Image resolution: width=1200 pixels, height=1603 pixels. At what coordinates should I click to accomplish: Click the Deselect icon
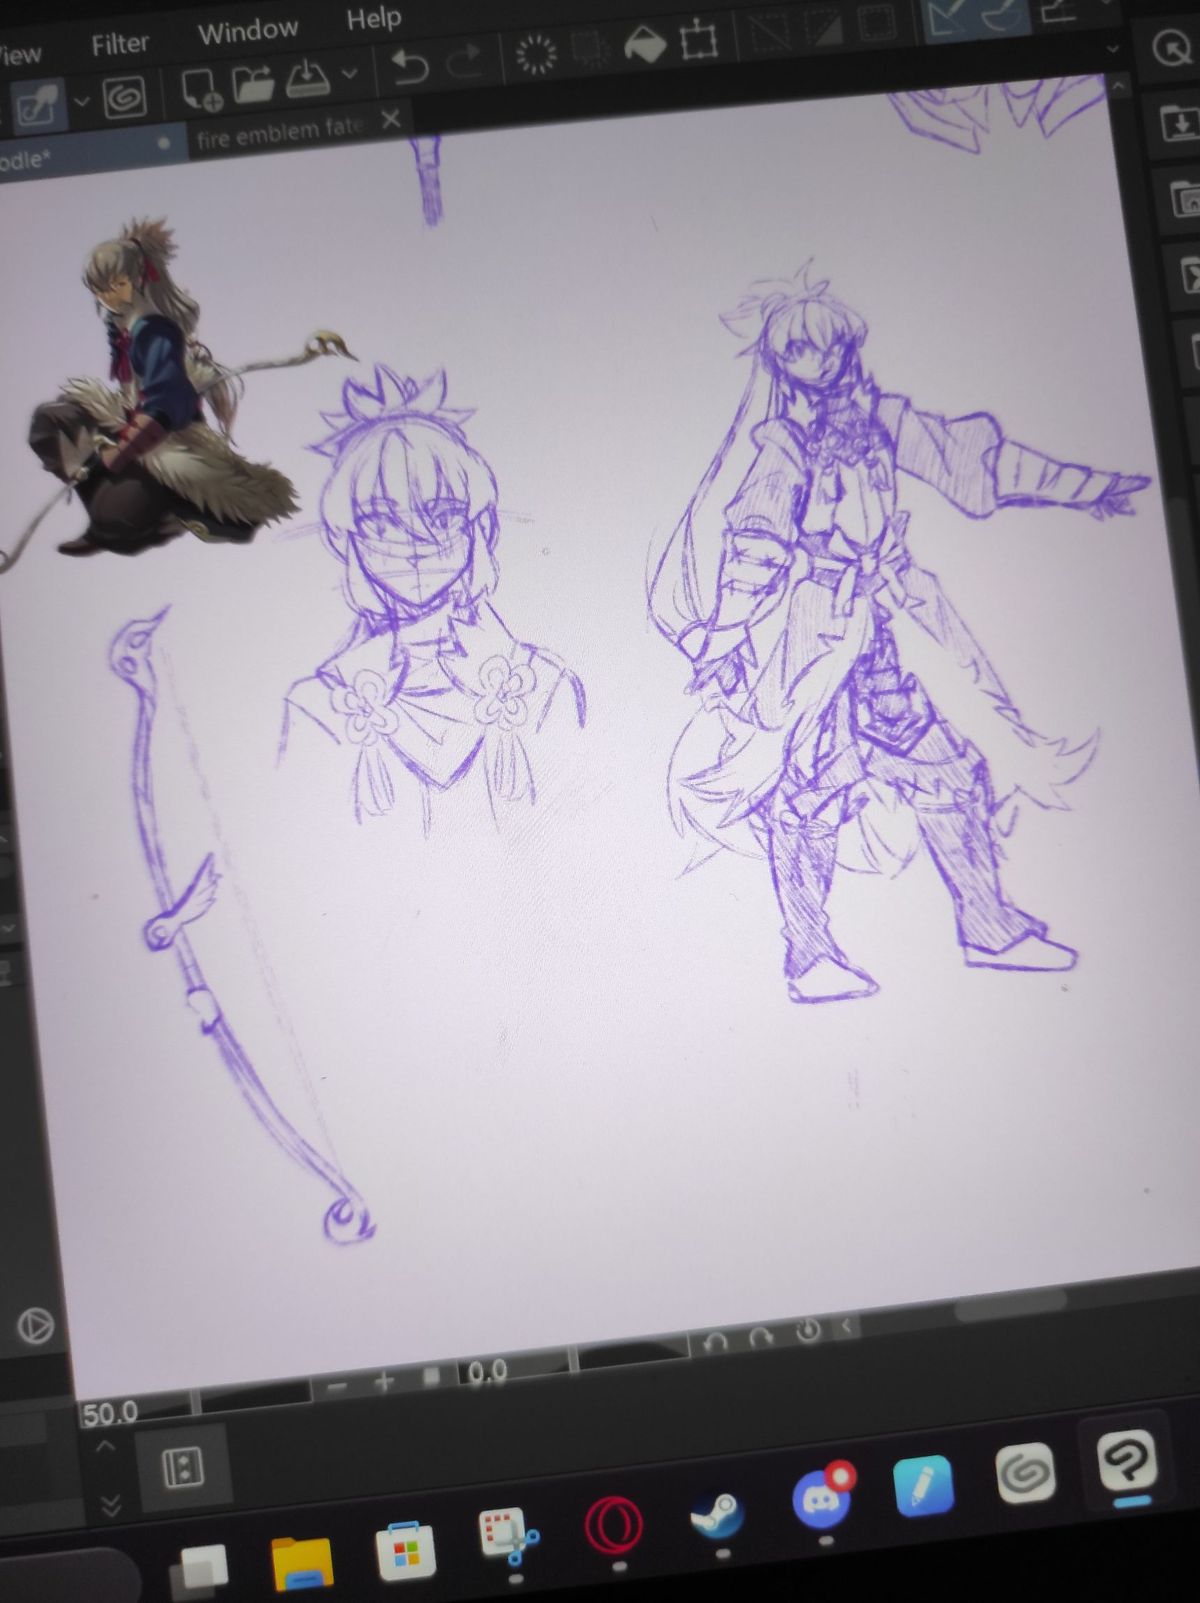click(x=768, y=33)
